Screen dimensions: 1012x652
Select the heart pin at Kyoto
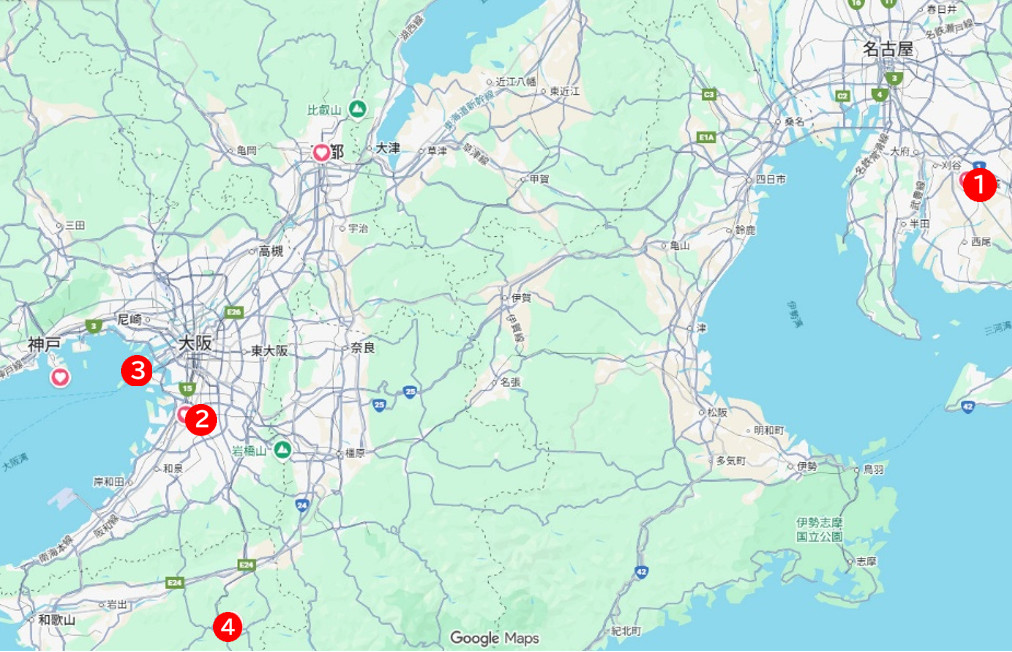tap(321, 153)
